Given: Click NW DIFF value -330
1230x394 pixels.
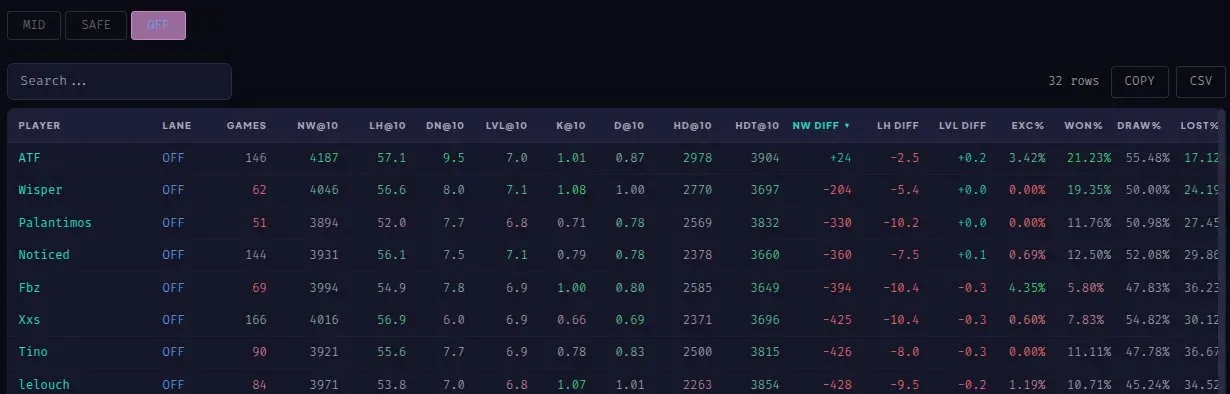Looking at the screenshot, I should pos(837,223).
